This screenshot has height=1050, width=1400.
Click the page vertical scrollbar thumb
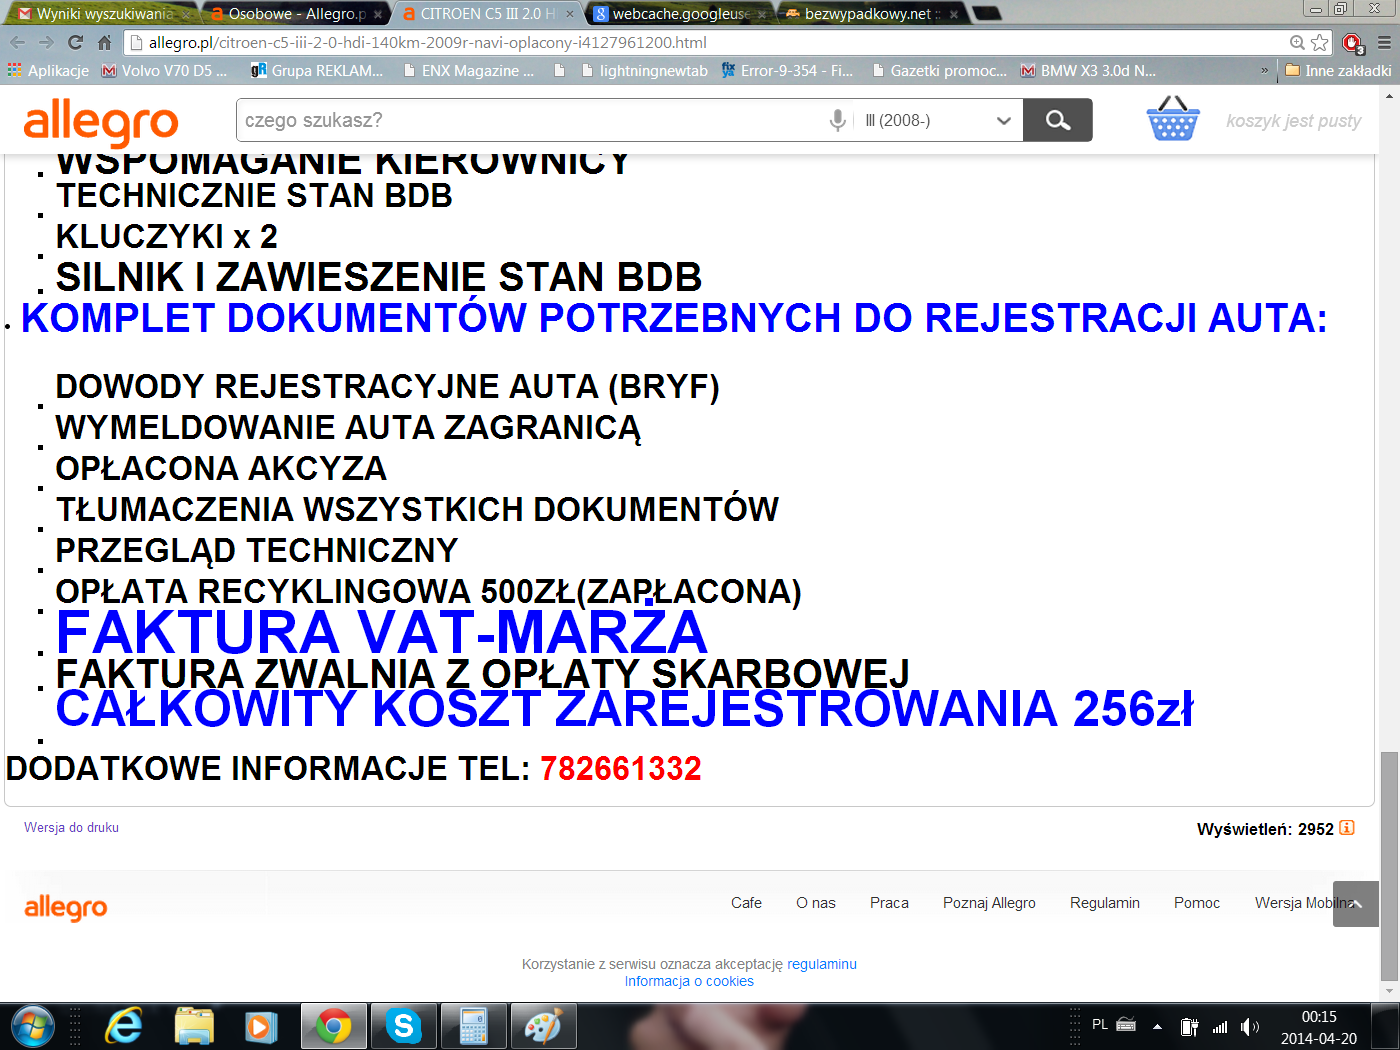tap(1389, 866)
